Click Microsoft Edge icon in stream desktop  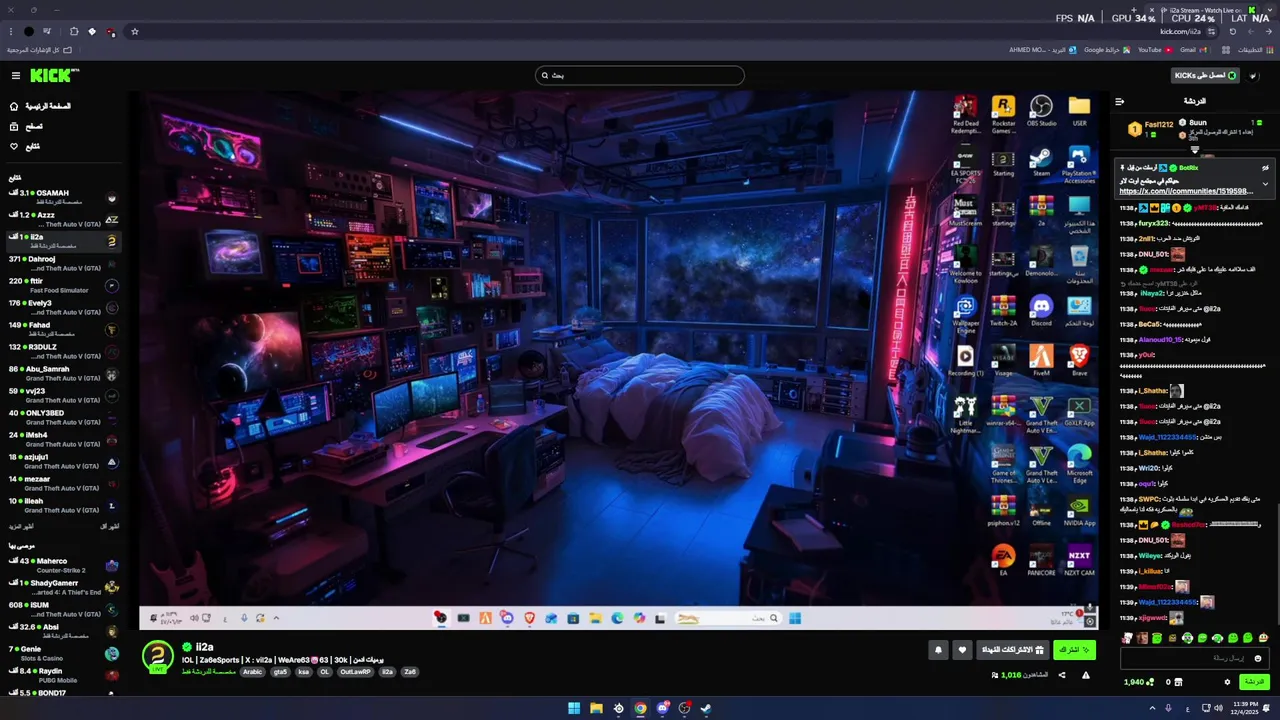(x=1079, y=462)
